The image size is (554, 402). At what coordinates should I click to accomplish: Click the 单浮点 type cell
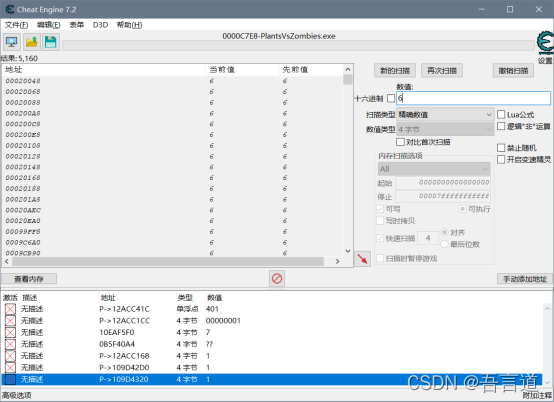pyautogui.click(x=188, y=309)
